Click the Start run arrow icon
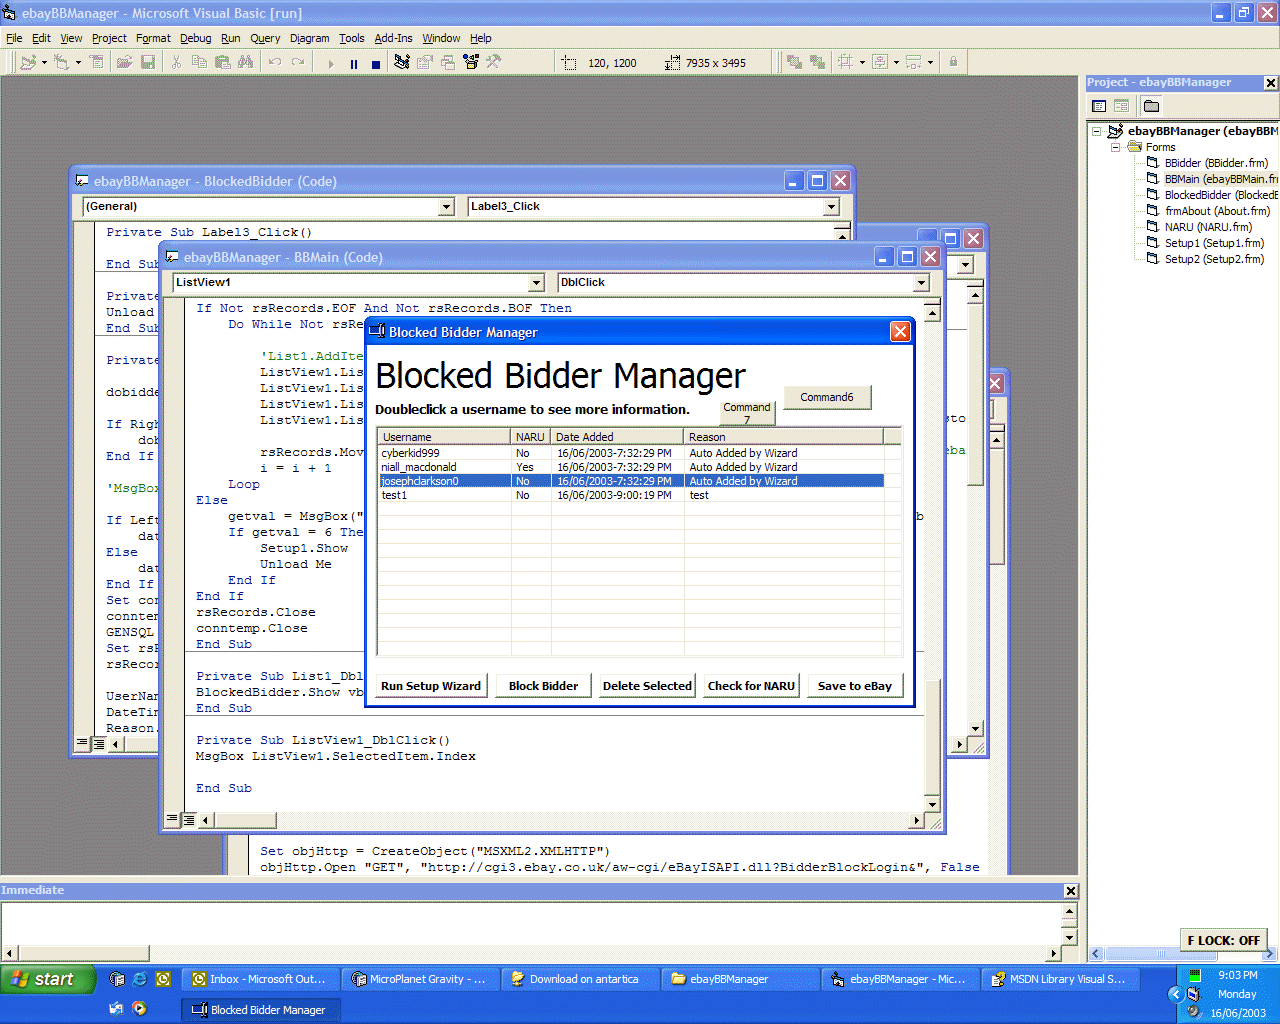This screenshot has width=1280, height=1024. [330, 63]
